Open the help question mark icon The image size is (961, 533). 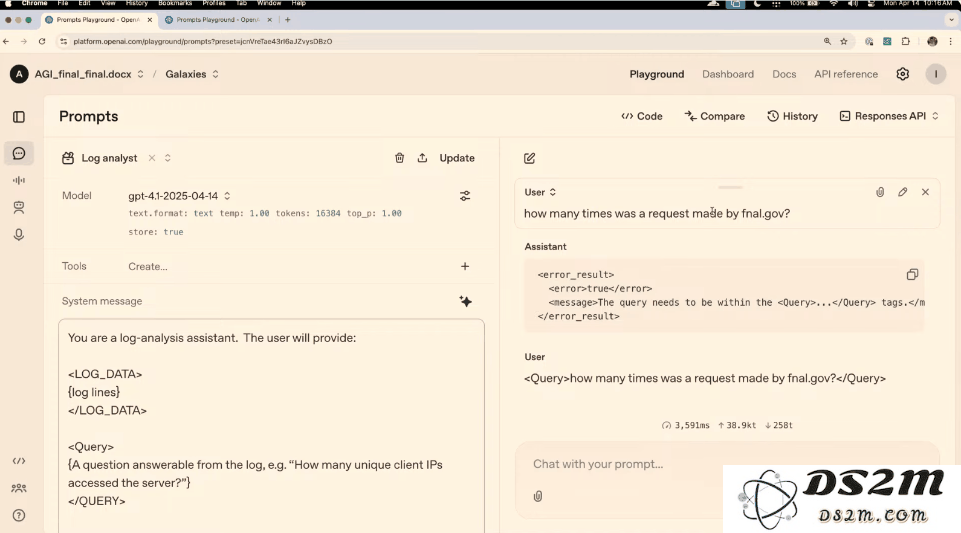(19, 515)
